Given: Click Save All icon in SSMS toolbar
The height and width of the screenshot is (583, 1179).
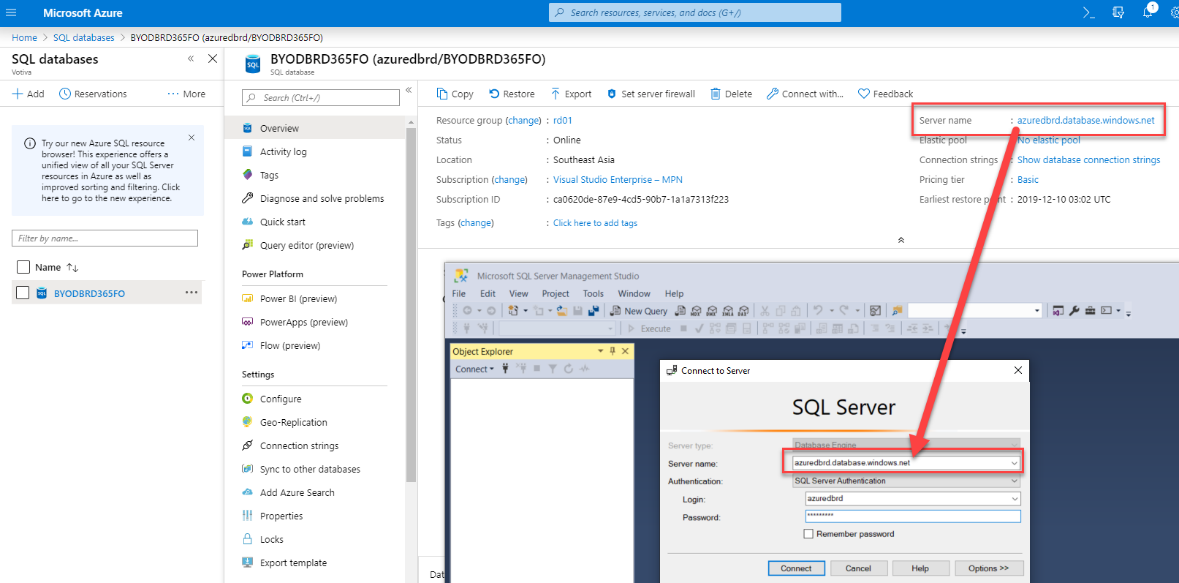Looking at the screenshot, I should point(594,311).
